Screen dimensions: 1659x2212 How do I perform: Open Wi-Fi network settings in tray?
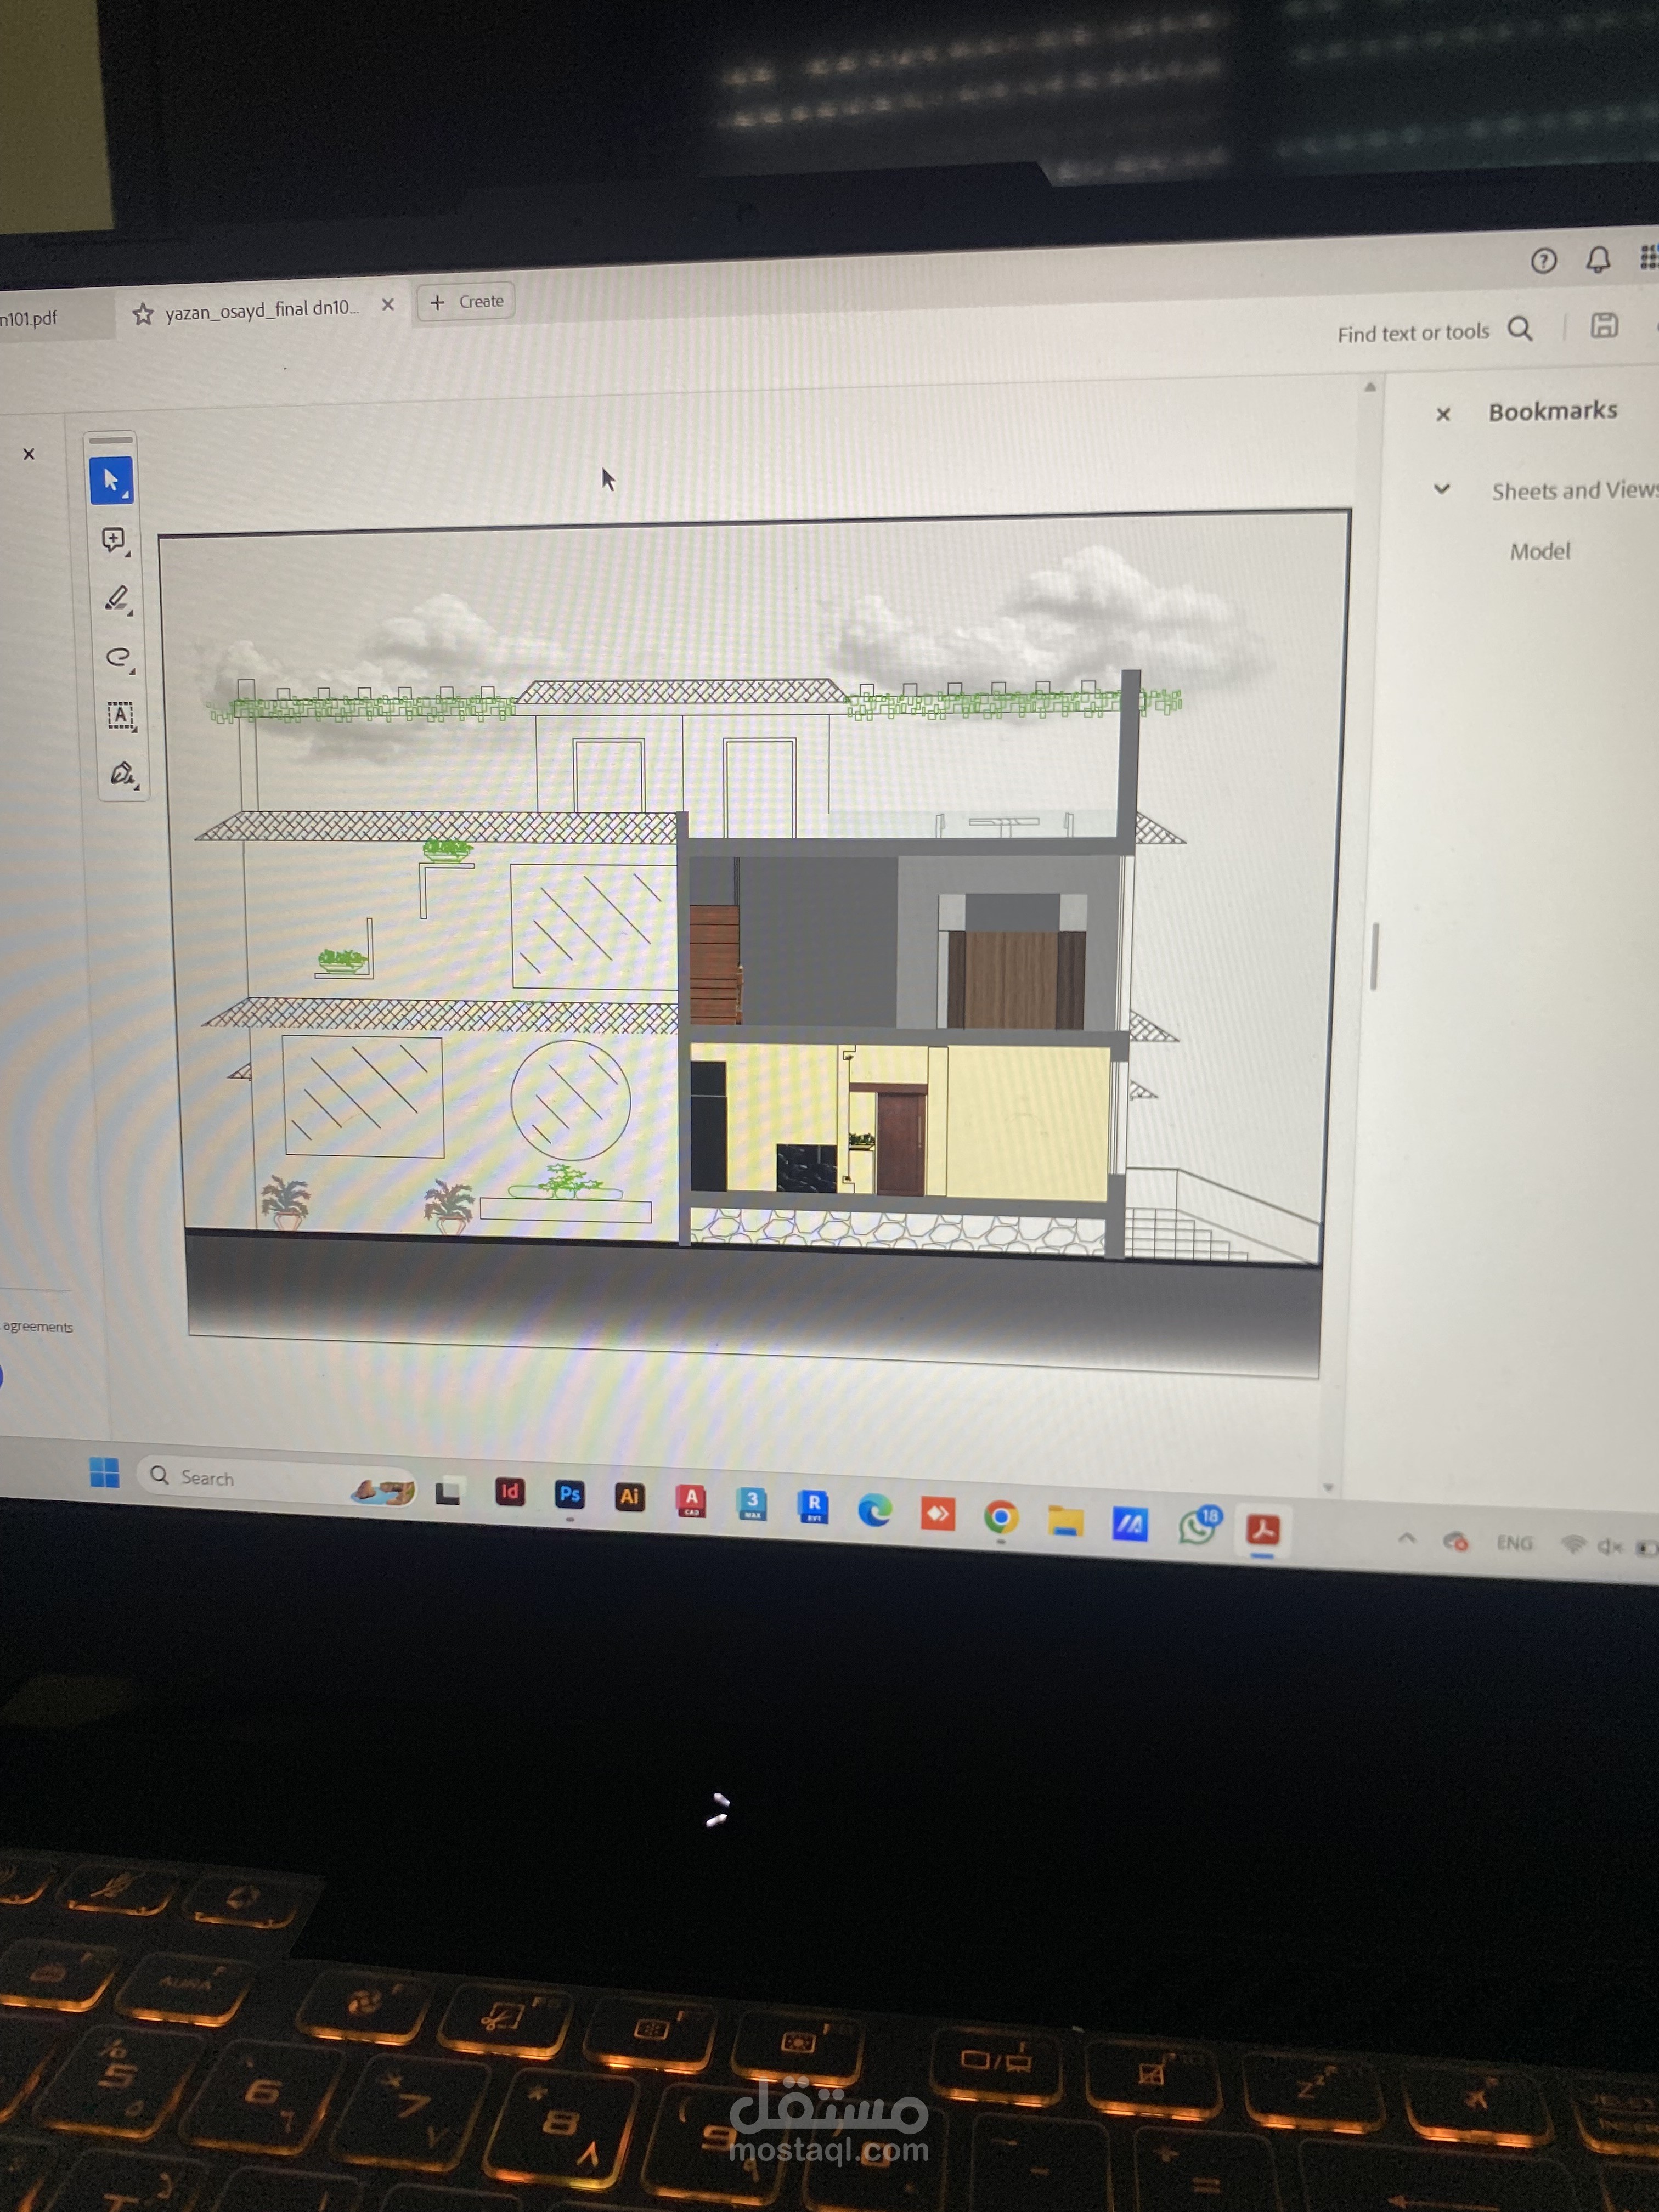tap(1573, 1545)
